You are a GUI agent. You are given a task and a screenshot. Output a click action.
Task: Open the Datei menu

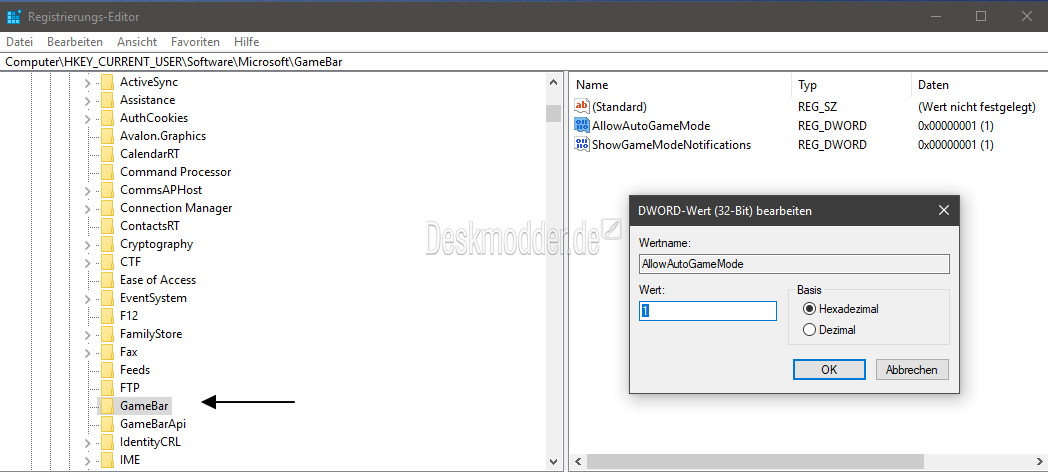click(x=19, y=41)
